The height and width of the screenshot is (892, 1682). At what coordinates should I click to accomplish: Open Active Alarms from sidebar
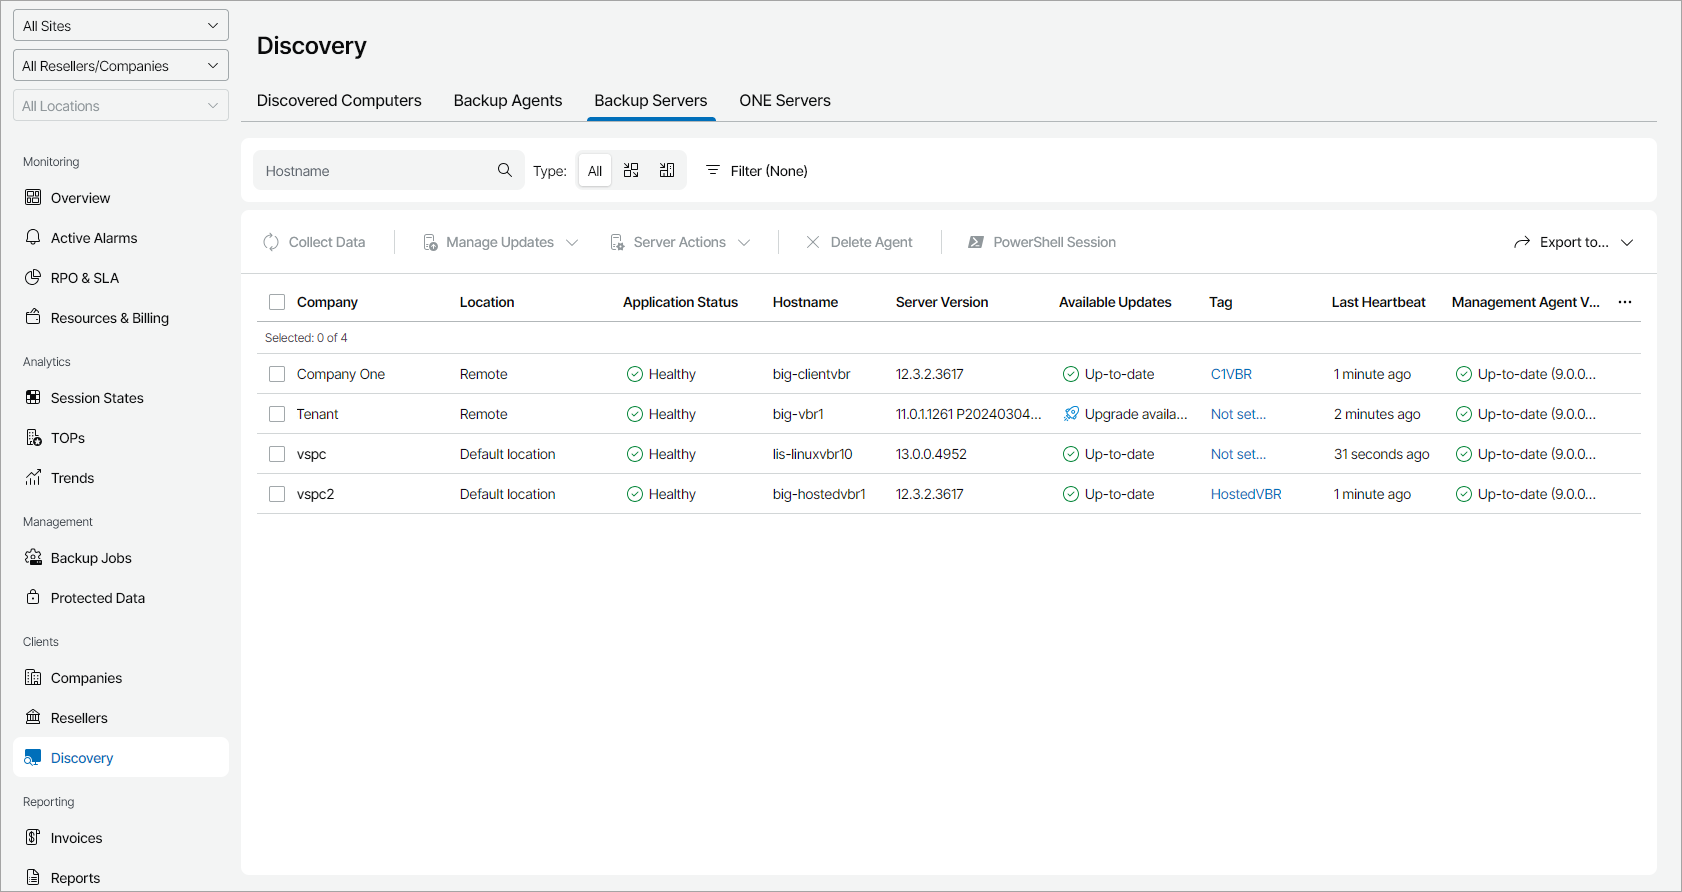pyautogui.click(x=94, y=238)
